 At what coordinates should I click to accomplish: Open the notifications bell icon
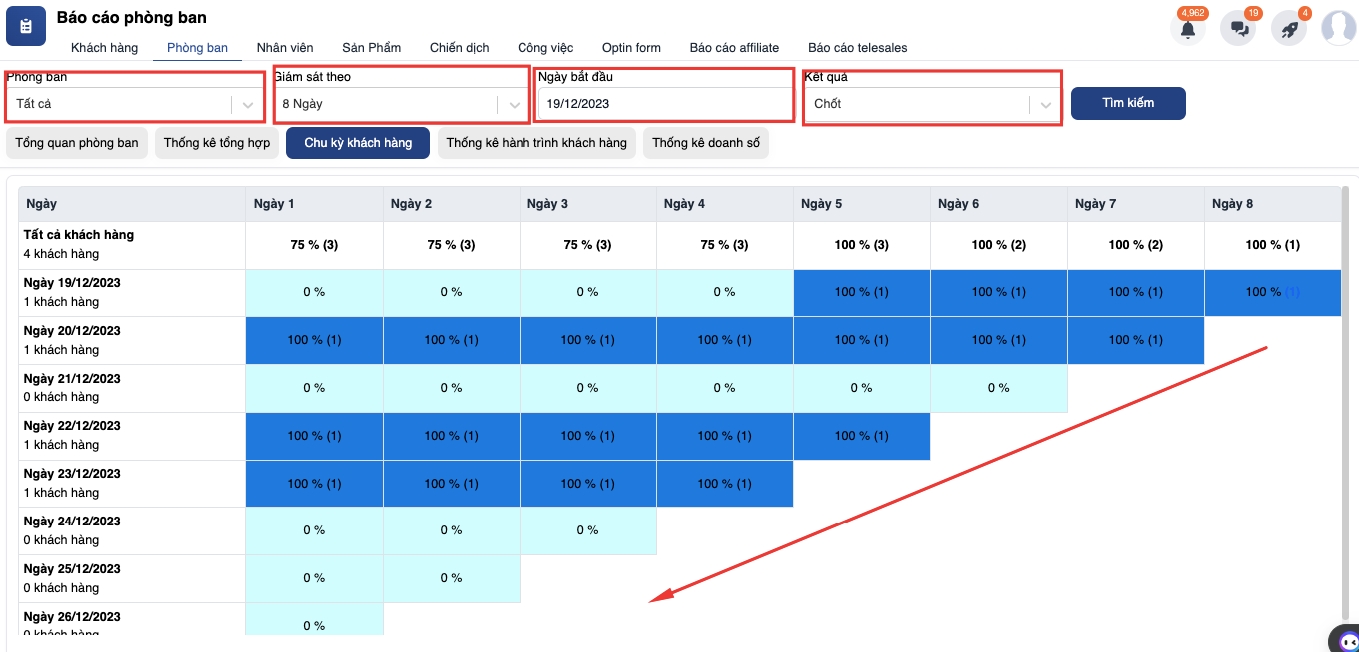pyautogui.click(x=1188, y=28)
